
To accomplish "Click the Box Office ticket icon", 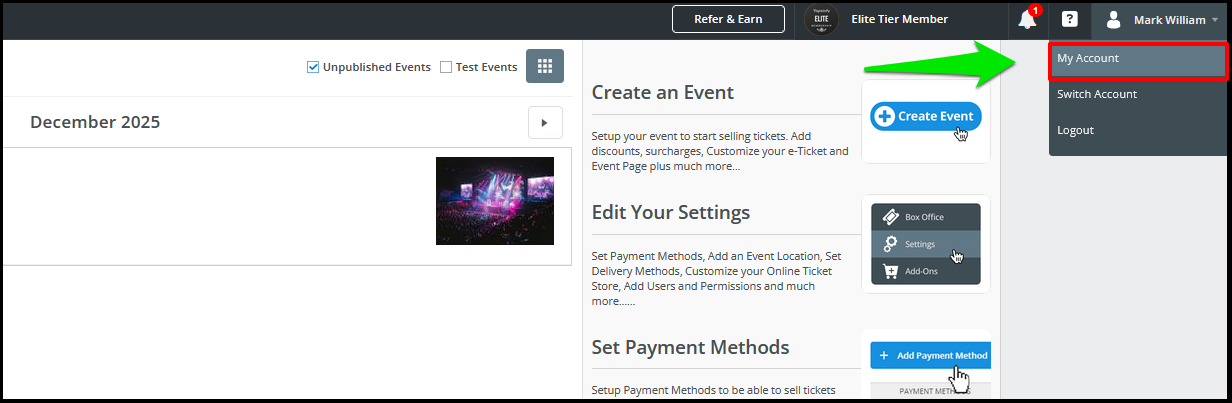I will 890,217.
